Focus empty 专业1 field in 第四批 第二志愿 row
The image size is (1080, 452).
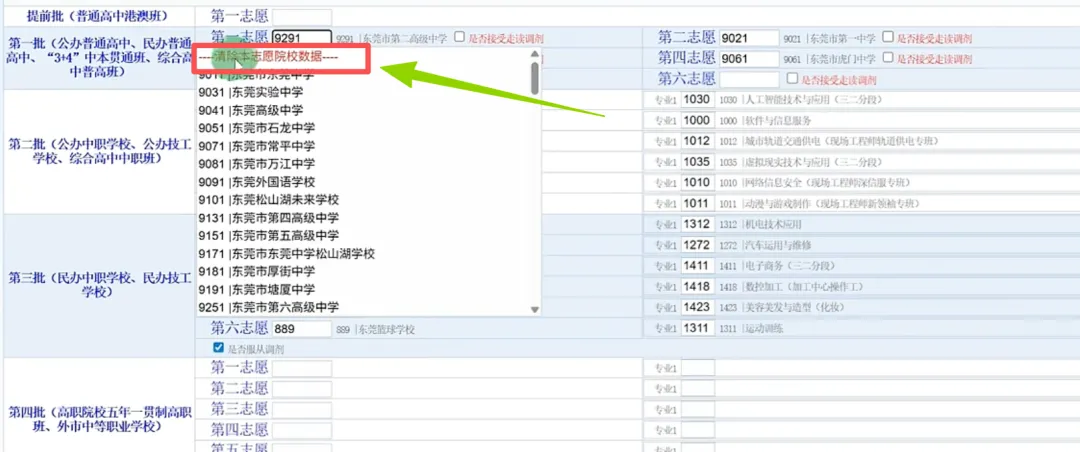[698, 389]
